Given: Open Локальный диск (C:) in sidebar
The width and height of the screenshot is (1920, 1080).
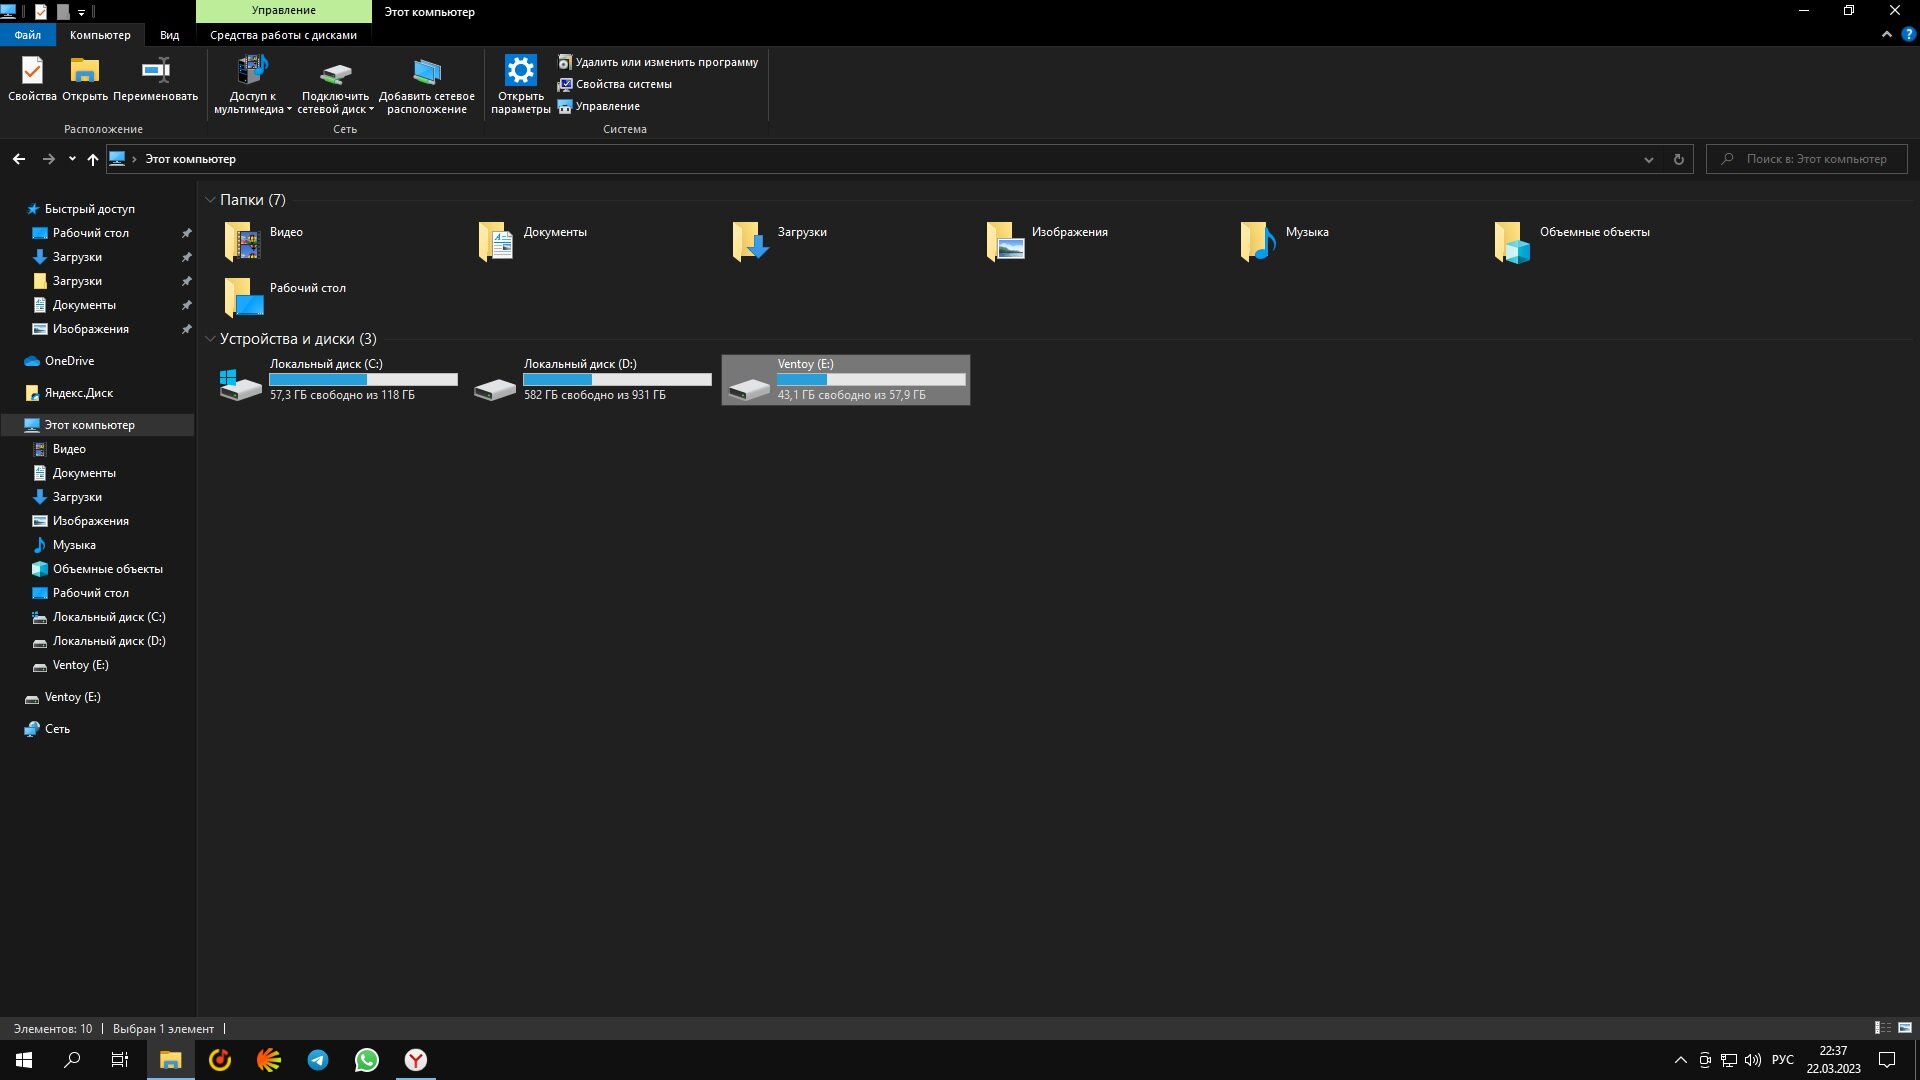Looking at the screenshot, I should (x=109, y=617).
